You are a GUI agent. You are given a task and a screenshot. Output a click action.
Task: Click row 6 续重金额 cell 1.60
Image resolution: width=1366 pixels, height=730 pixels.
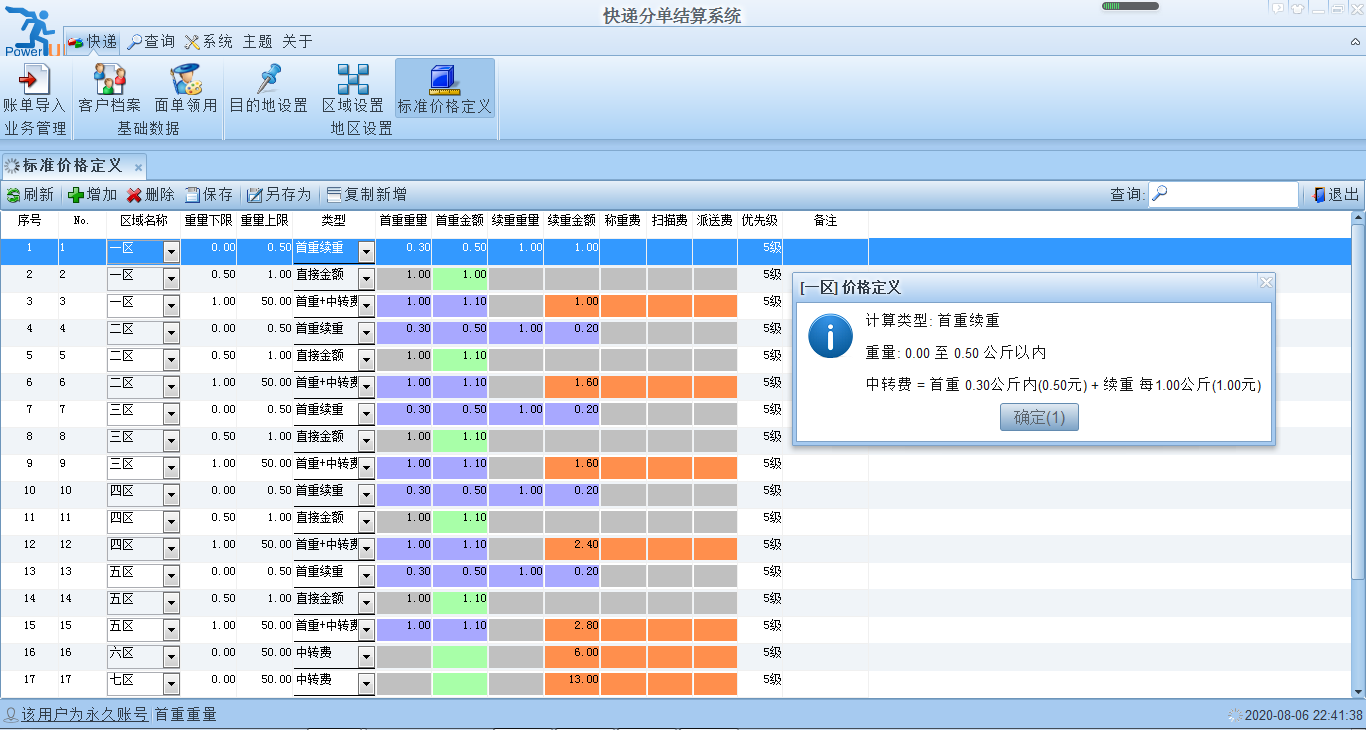[572, 387]
